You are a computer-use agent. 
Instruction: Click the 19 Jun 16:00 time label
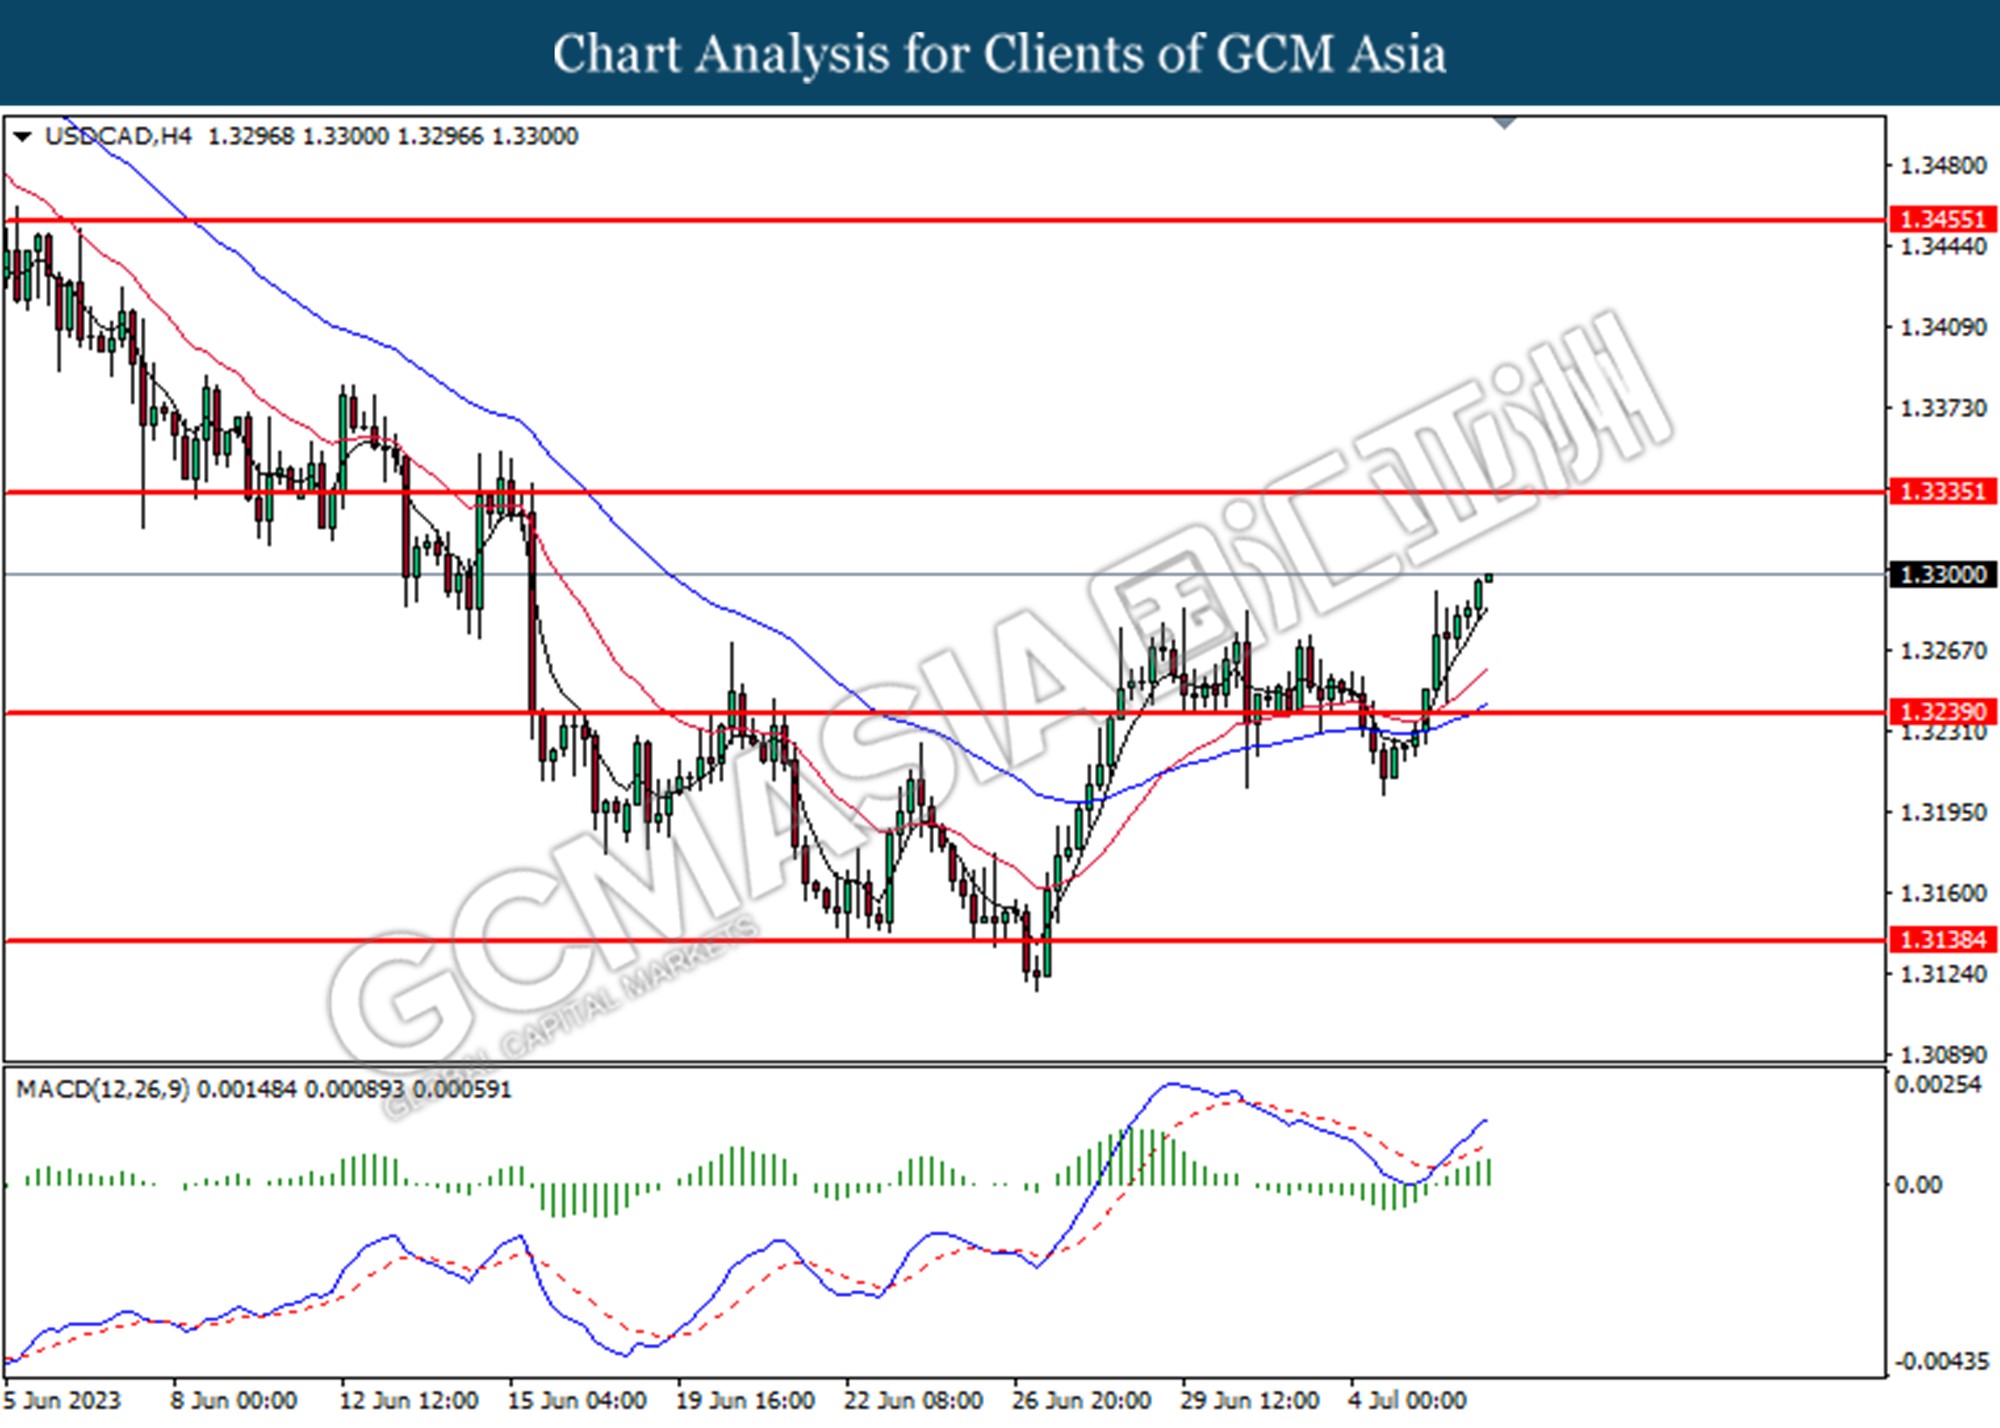(x=745, y=1400)
